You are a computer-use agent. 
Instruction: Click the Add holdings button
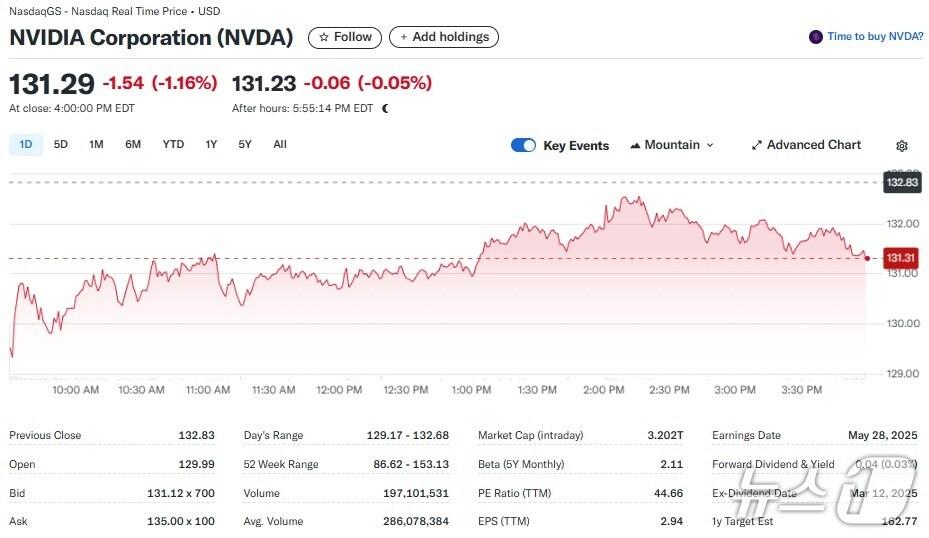[x=444, y=37]
